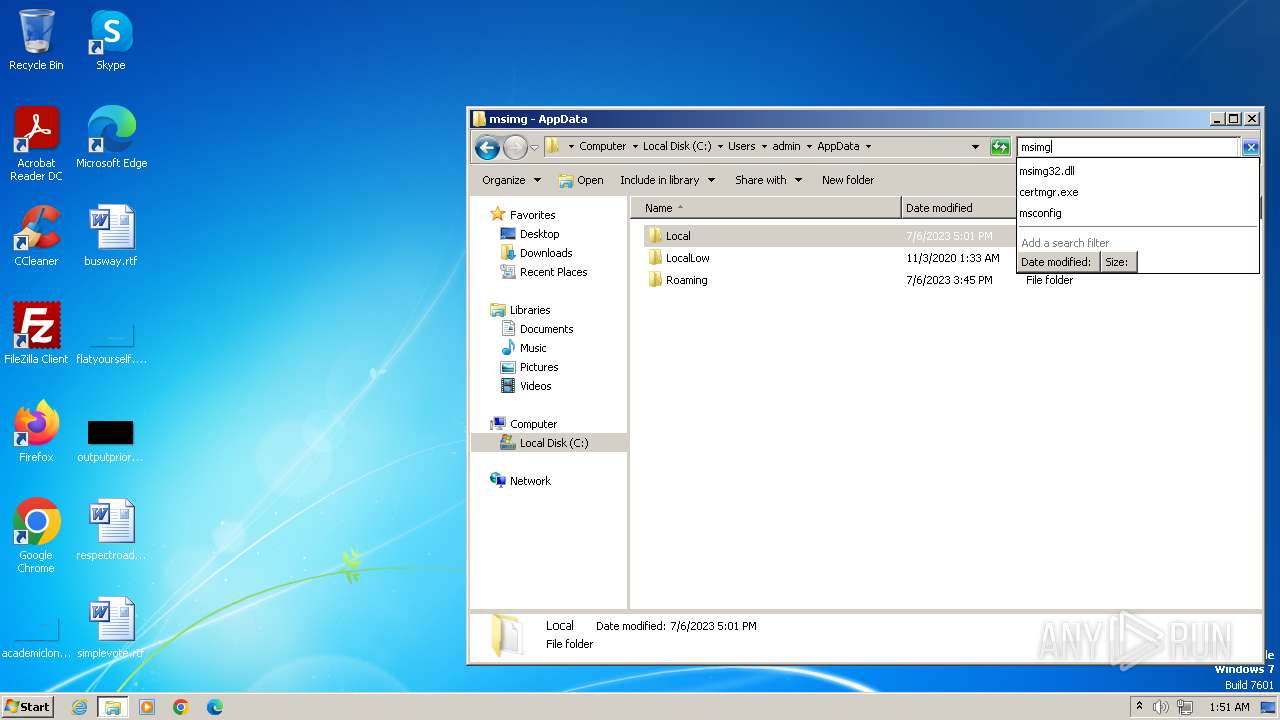Click in the msimg search field

tap(1128, 147)
